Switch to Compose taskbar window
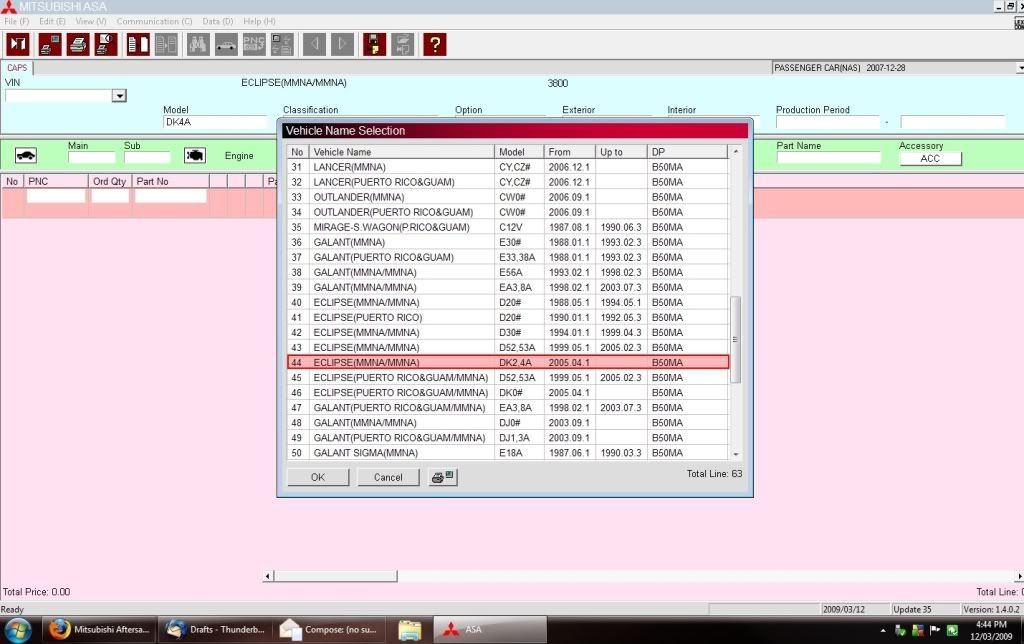 pyautogui.click(x=329, y=630)
